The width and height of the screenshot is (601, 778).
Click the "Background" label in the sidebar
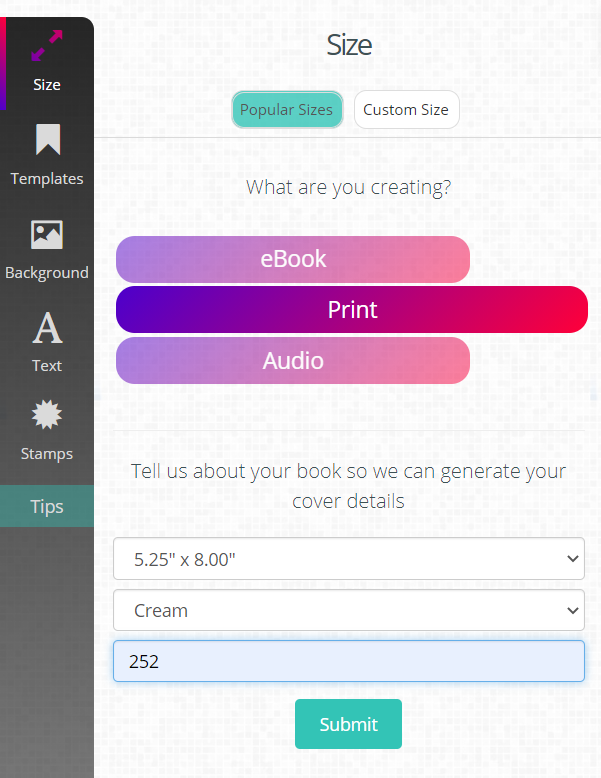(47, 273)
